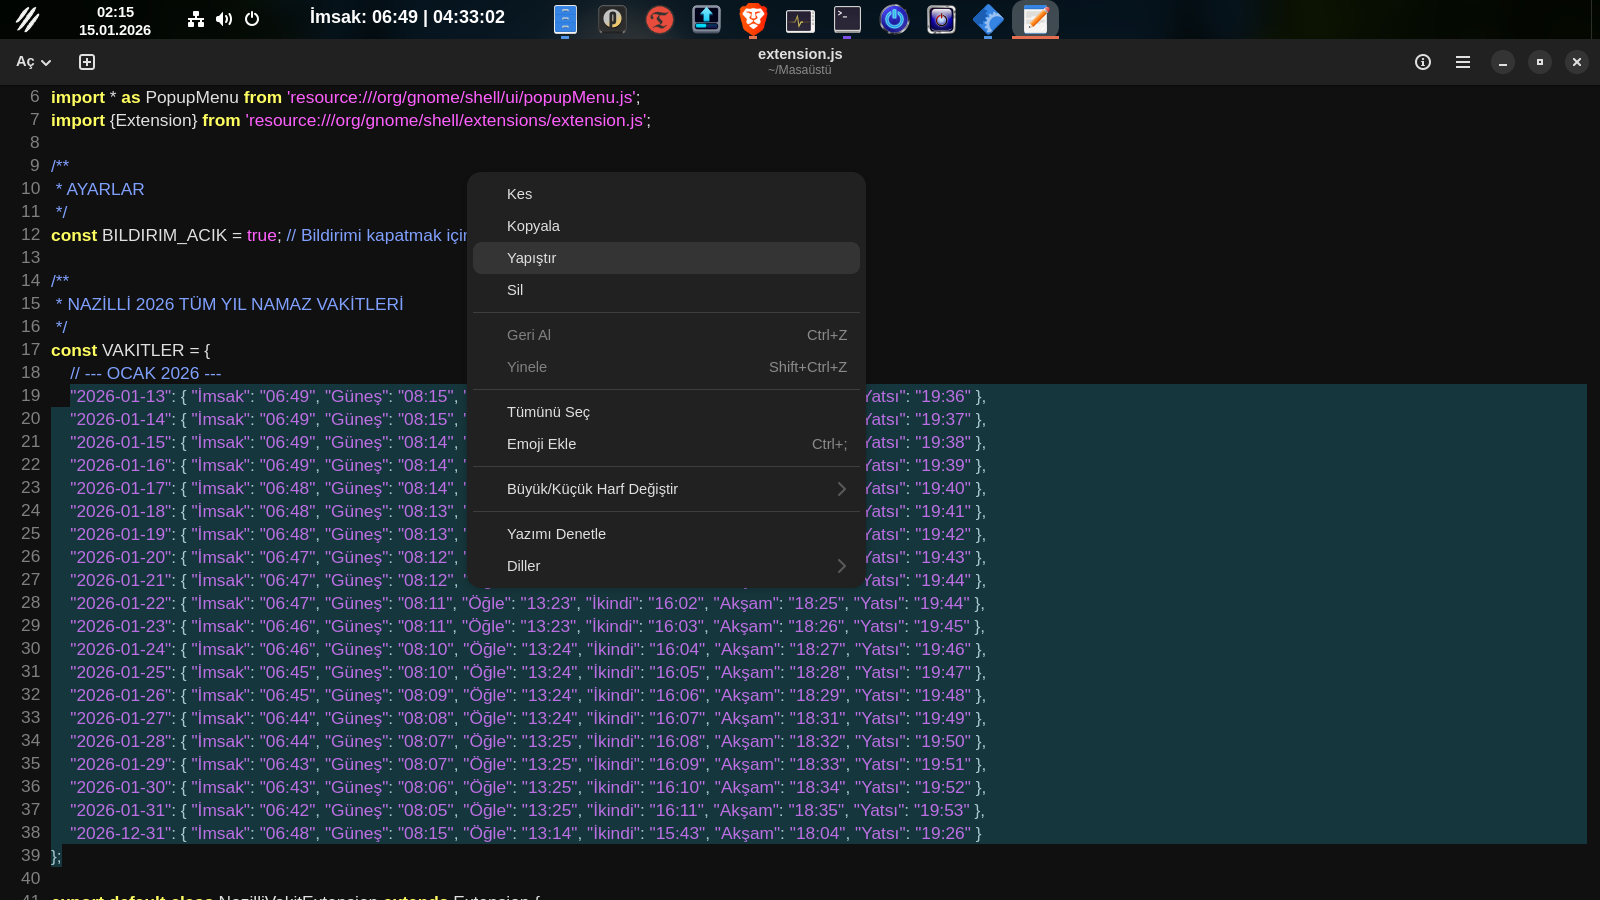Image resolution: width=1600 pixels, height=900 pixels.
Task: Open the Brave browser from the top panel
Action: (753, 19)
